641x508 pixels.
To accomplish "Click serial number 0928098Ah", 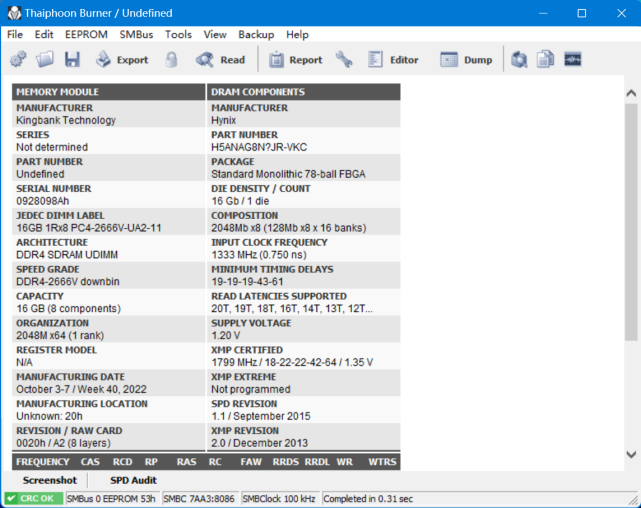I will coord(43,201).
